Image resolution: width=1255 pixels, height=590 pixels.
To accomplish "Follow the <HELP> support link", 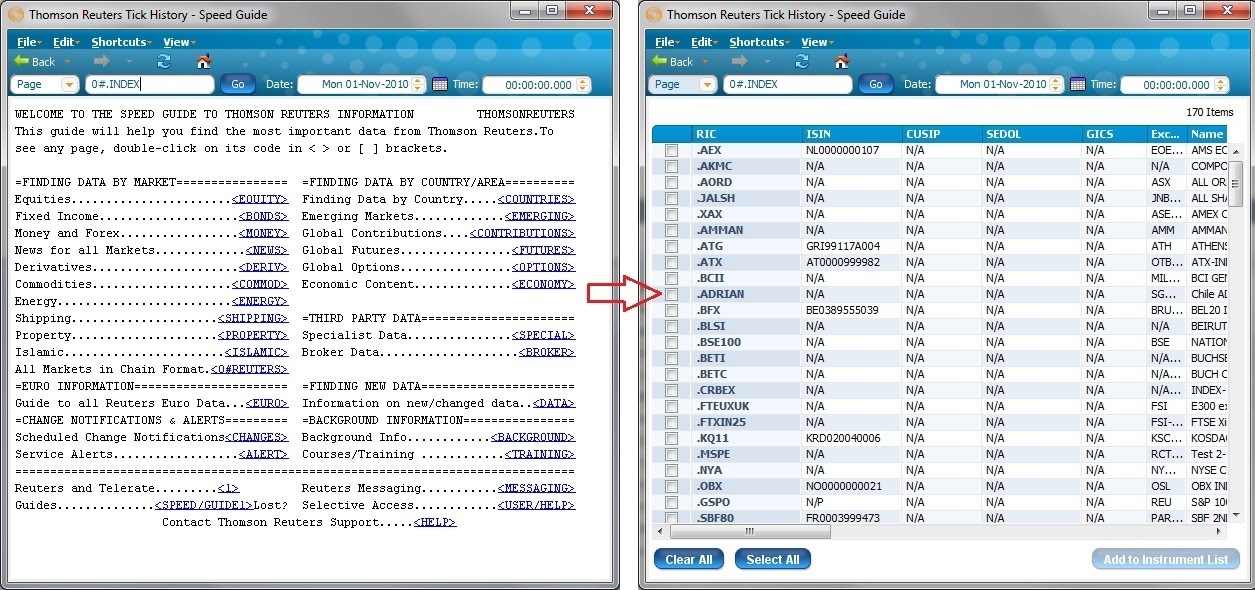I will click(435, 522).
